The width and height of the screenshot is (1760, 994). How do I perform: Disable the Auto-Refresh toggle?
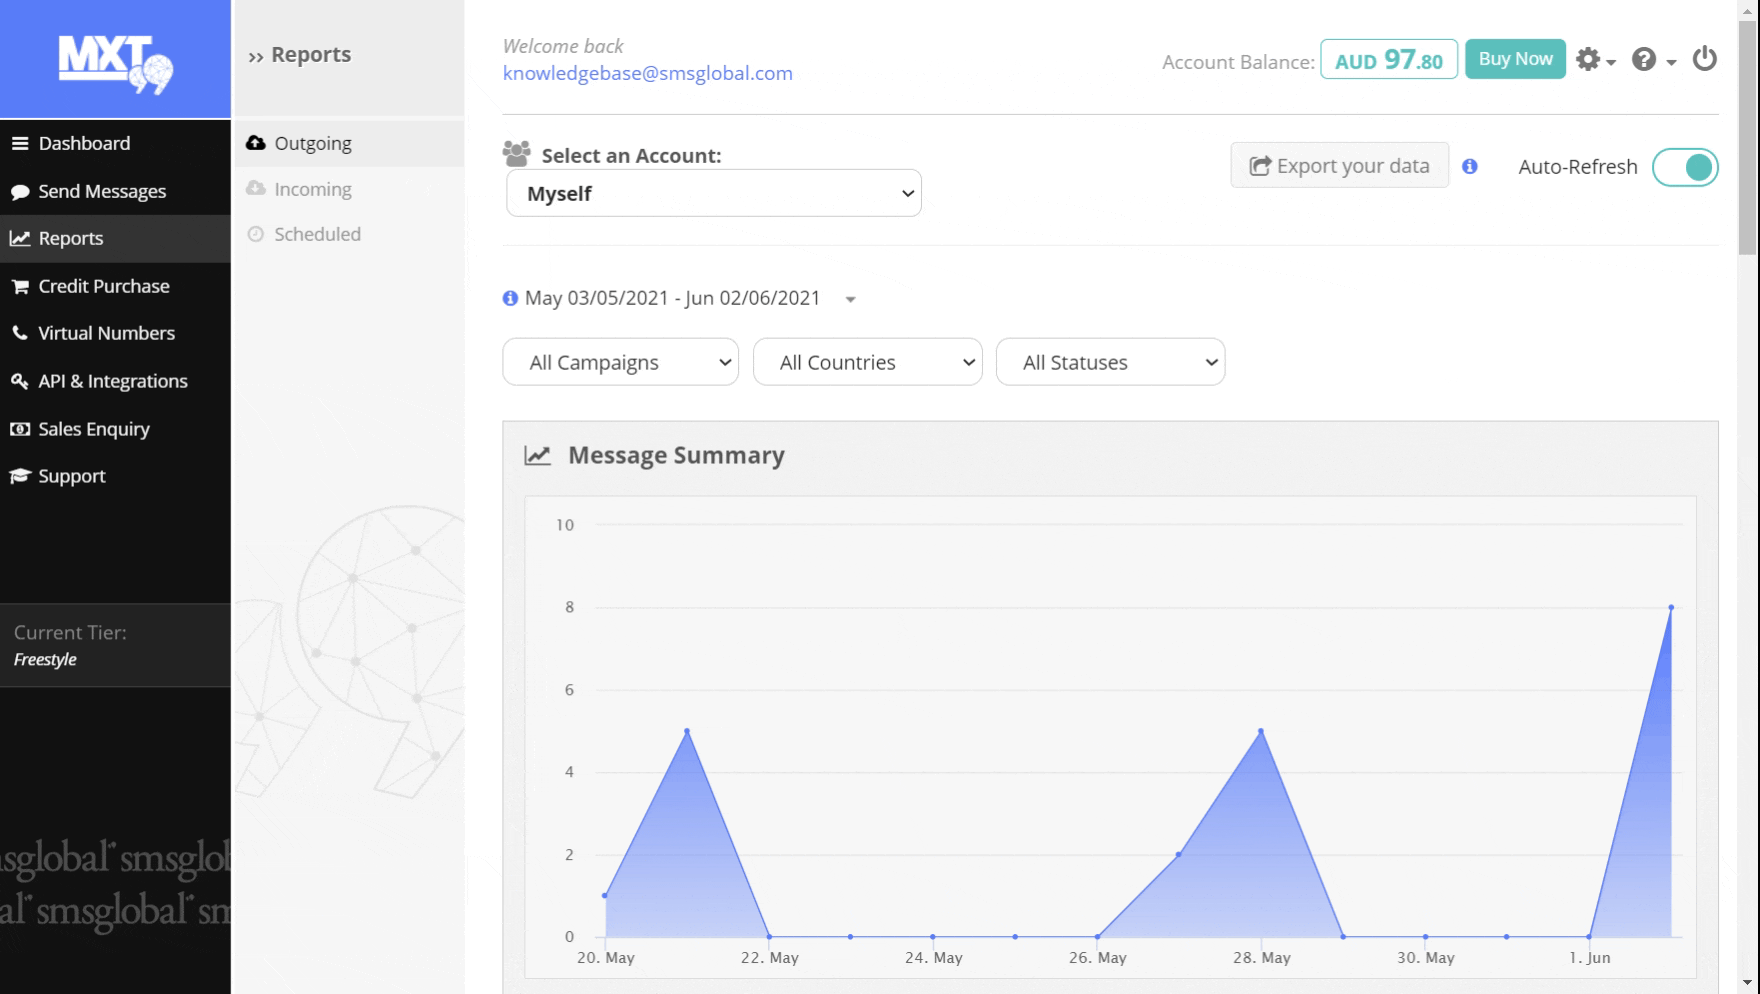pyautogui.click(x=1684, y=167)
